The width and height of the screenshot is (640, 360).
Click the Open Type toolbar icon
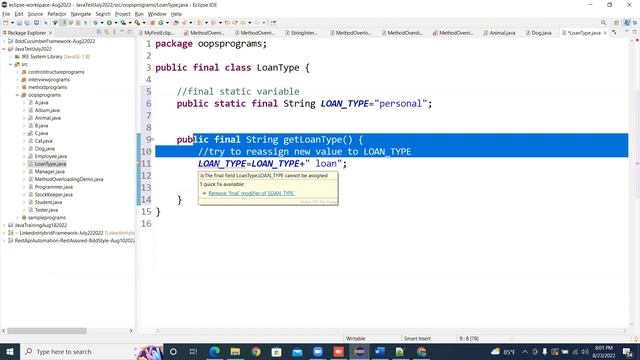coord(176,23)
